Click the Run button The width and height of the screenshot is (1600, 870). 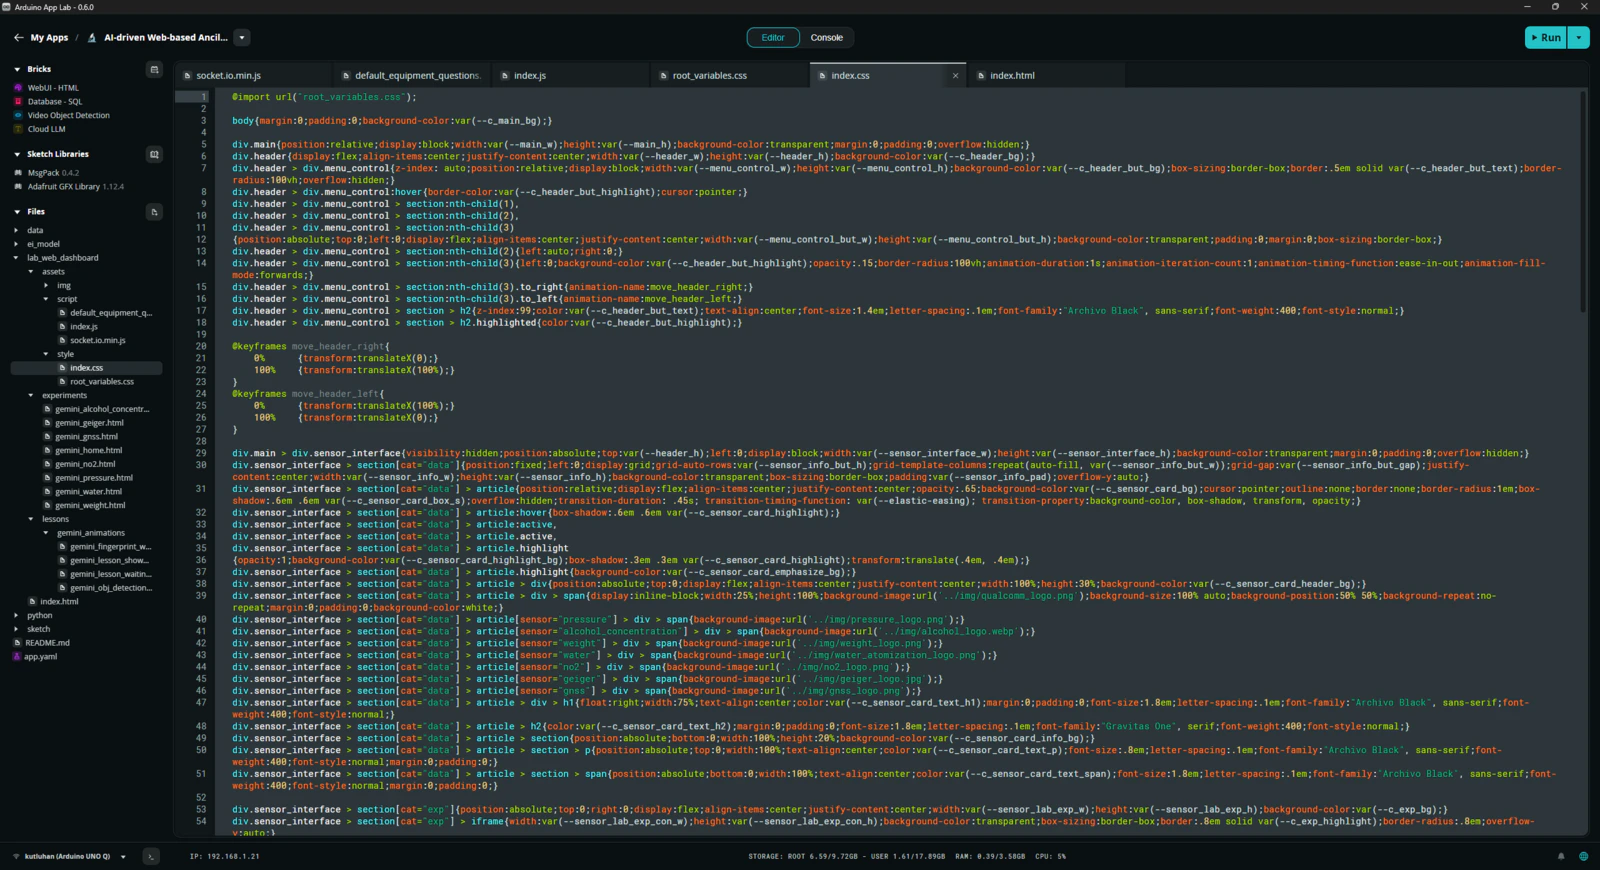pyautogui.click(x=1546, y=38)
